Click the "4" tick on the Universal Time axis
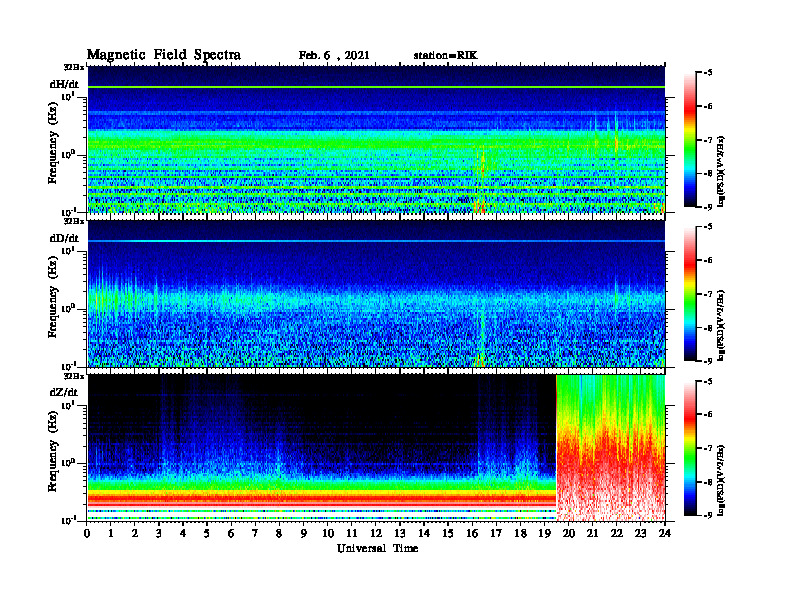Image resolution: width=792 pixels, height=612 pixels. [x=183, y=533]
